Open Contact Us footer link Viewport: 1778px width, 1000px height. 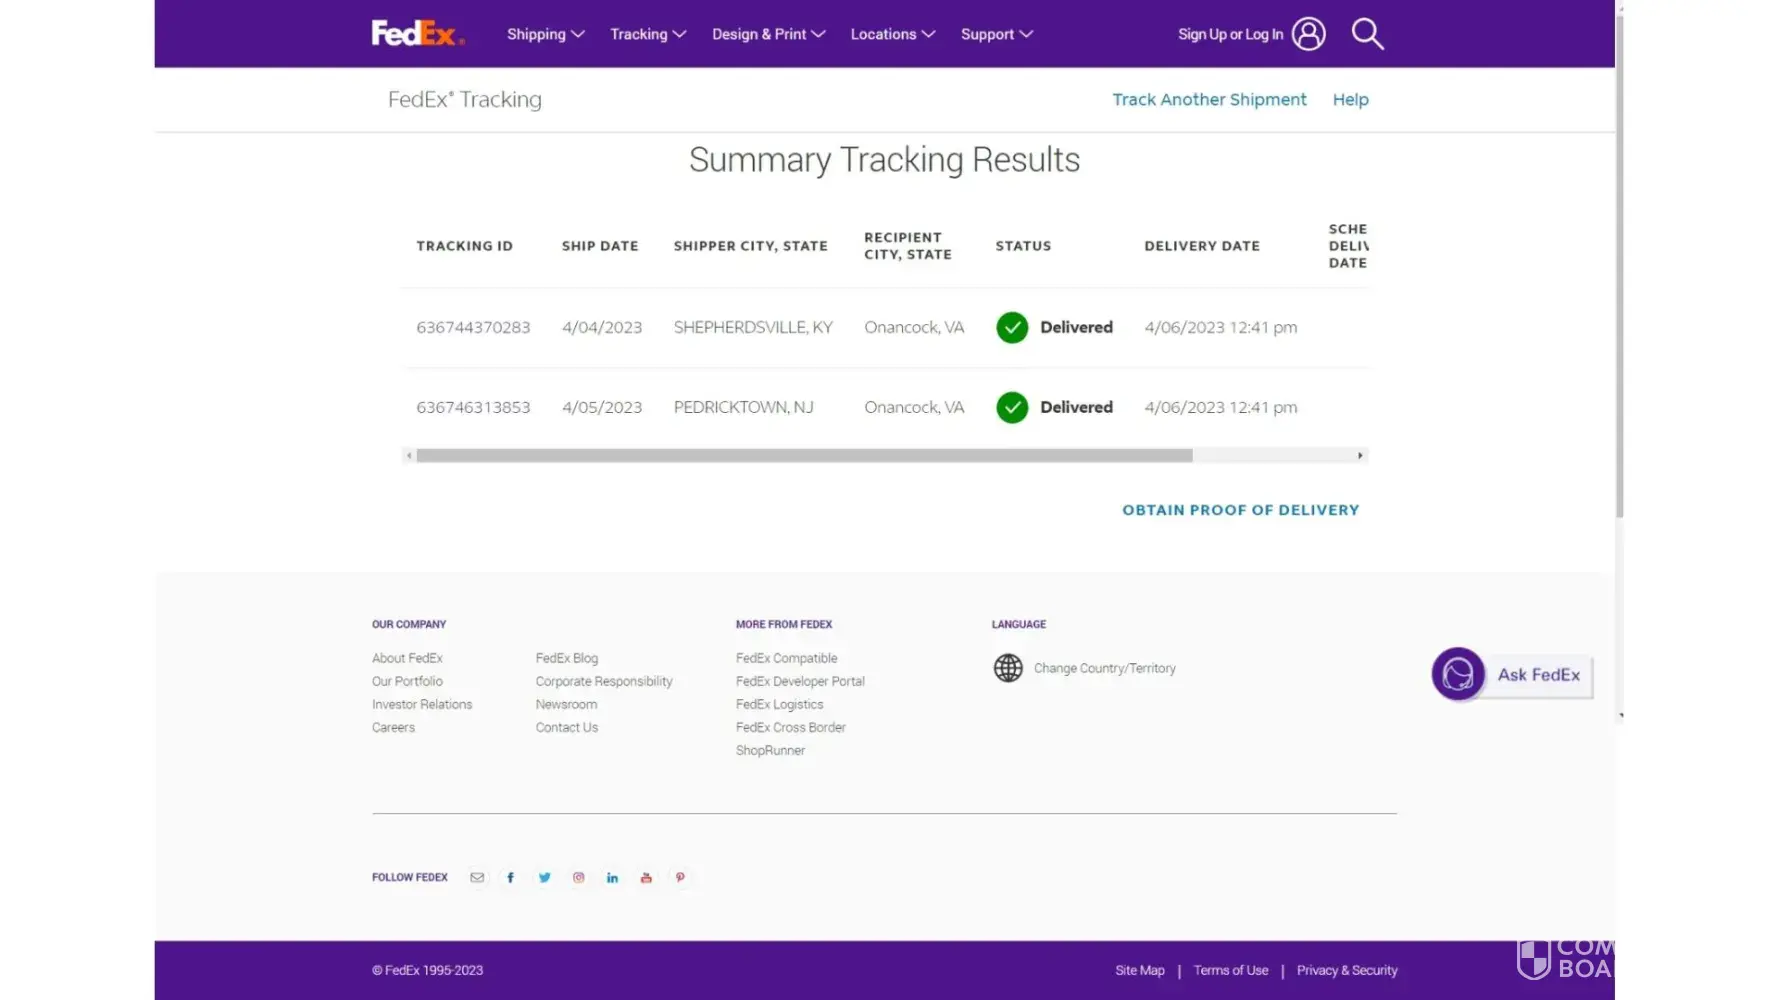point(566,727)
